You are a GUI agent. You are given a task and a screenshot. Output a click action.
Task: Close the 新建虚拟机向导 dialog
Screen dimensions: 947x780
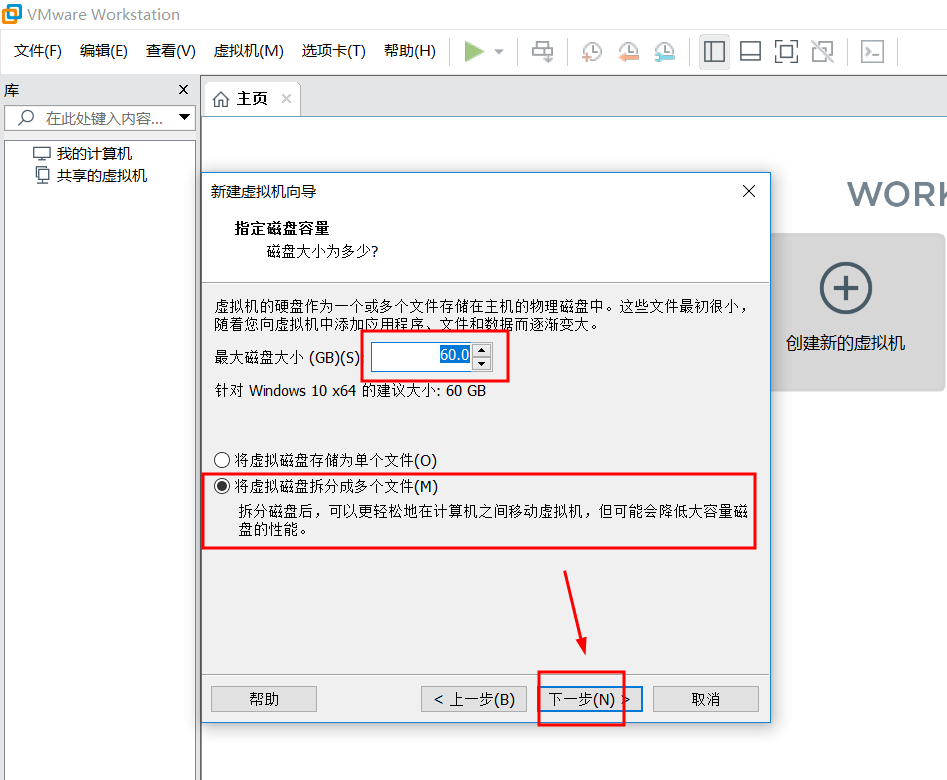(x=749, y=191)
